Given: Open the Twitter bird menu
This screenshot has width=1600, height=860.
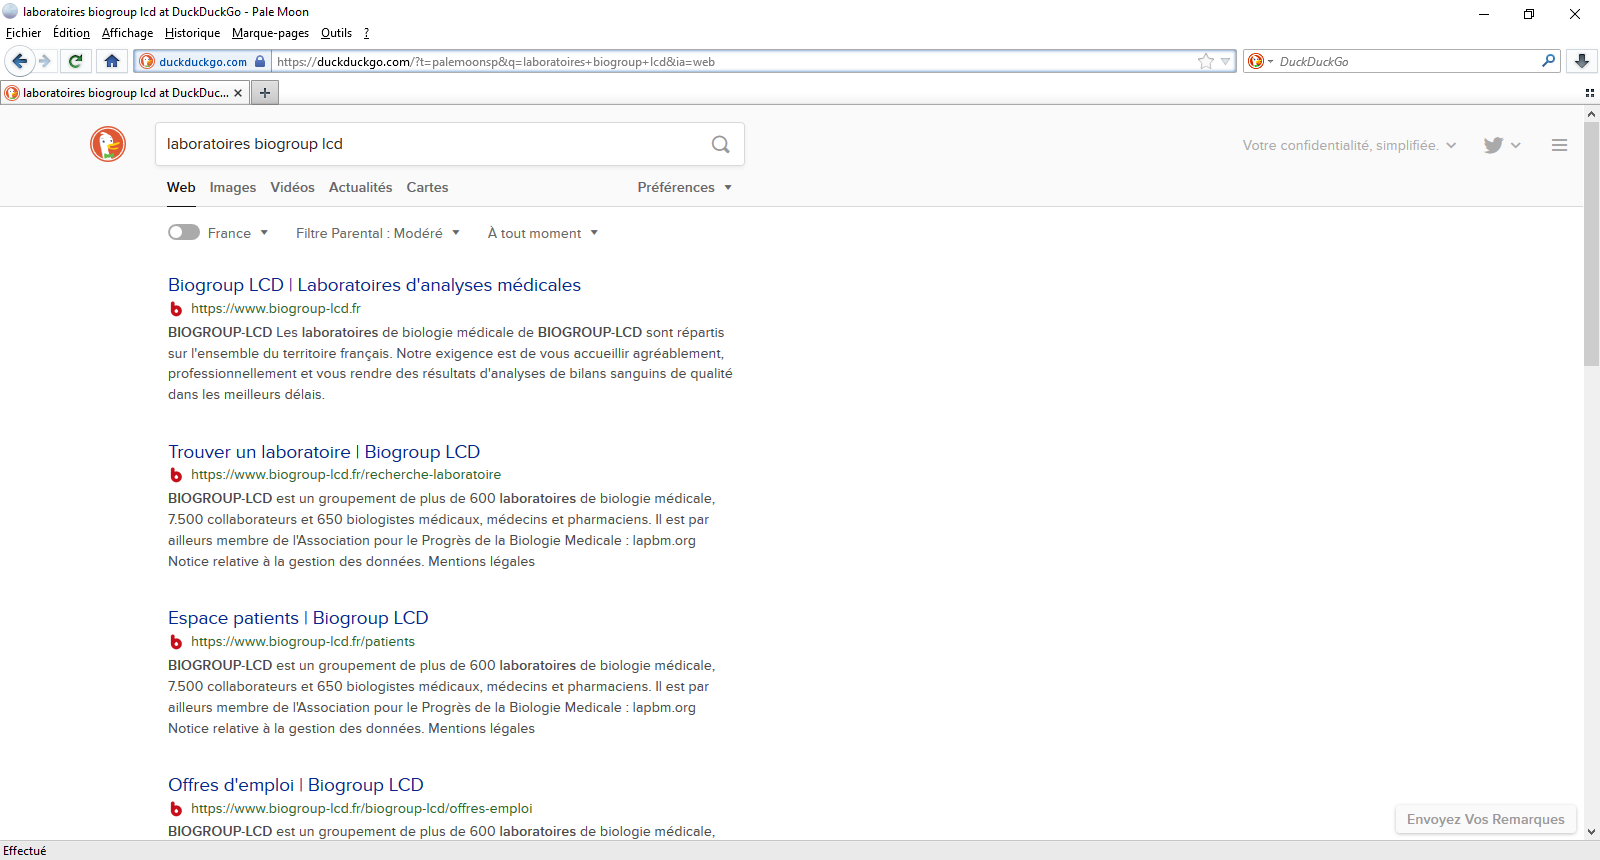Looking at the screenshot, I should tap(1502, 145).
